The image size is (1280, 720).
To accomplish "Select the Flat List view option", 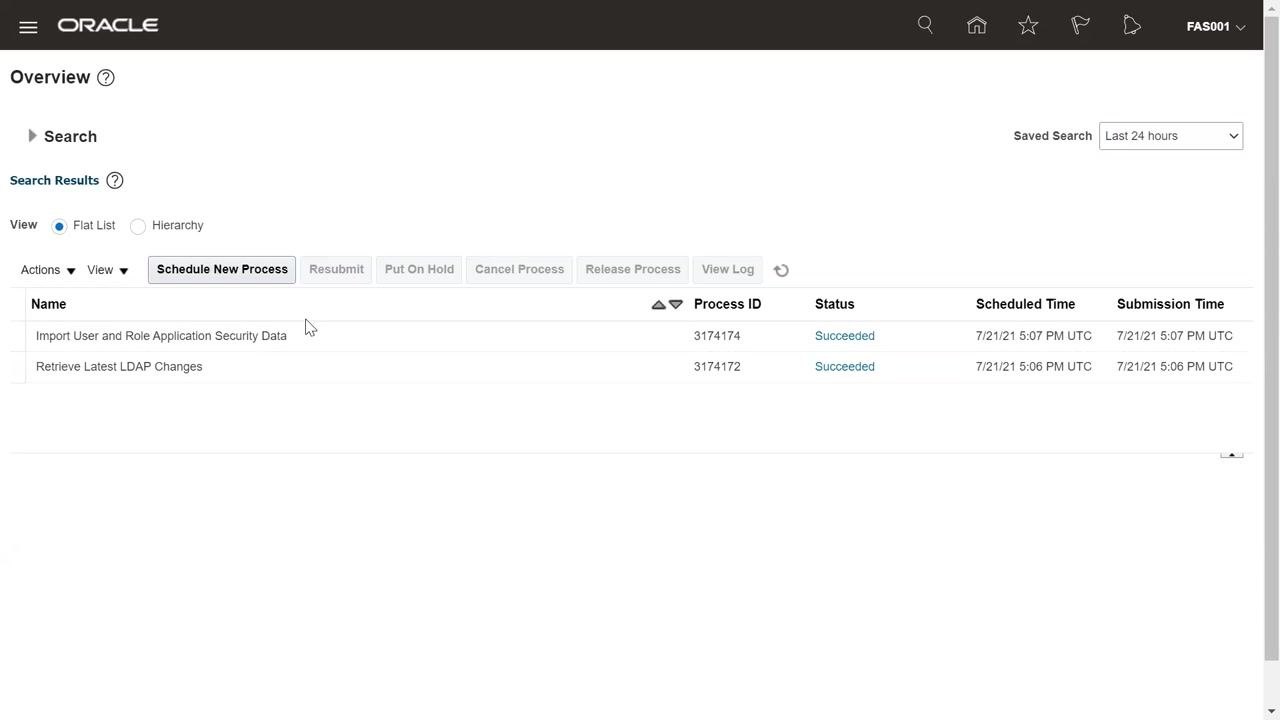I will pyautogui.click(x=59, y=226).
